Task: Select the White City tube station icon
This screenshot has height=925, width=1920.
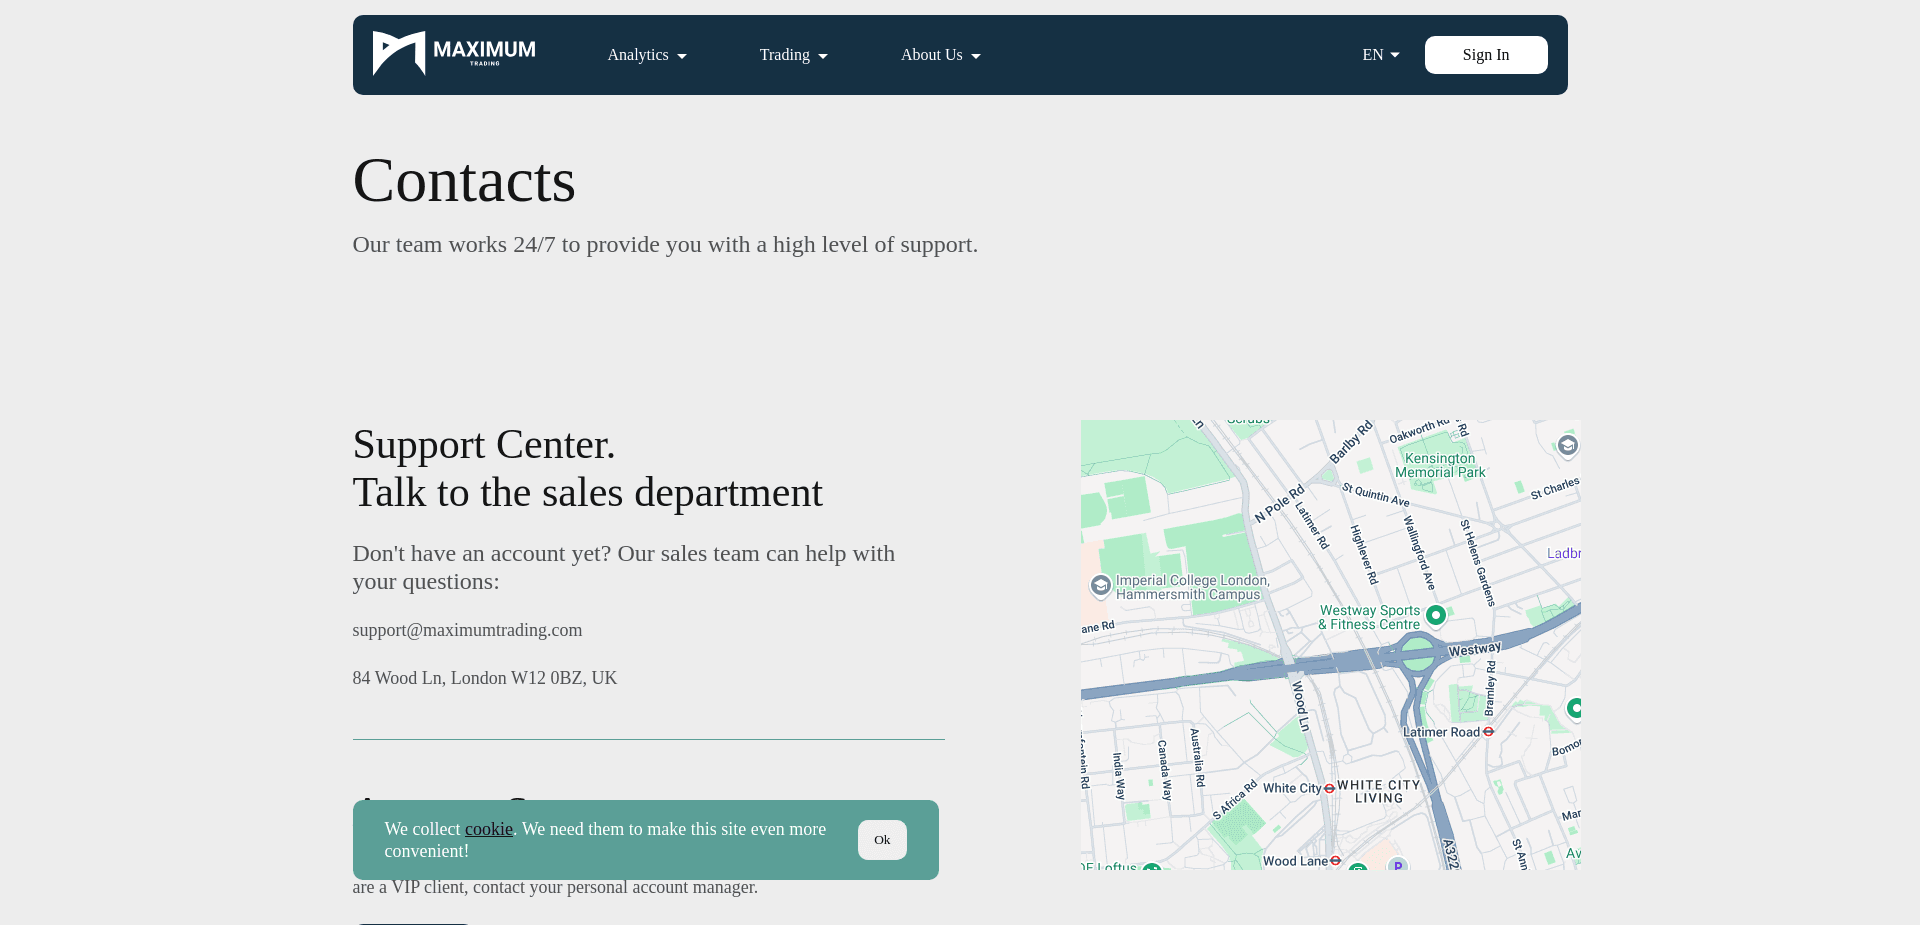Action: pyautogui.click(x=1329, y=788)
